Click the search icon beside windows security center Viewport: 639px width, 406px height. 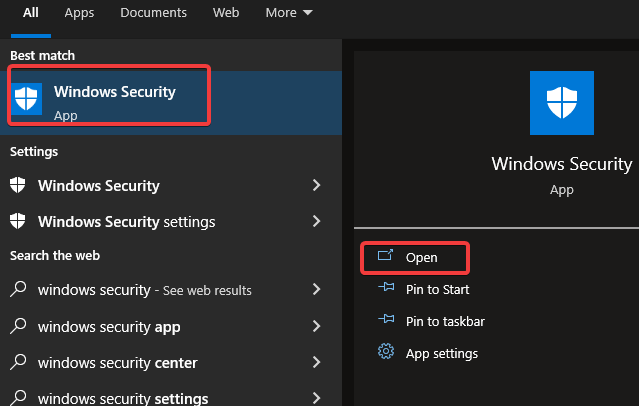(x=18, y=362)
